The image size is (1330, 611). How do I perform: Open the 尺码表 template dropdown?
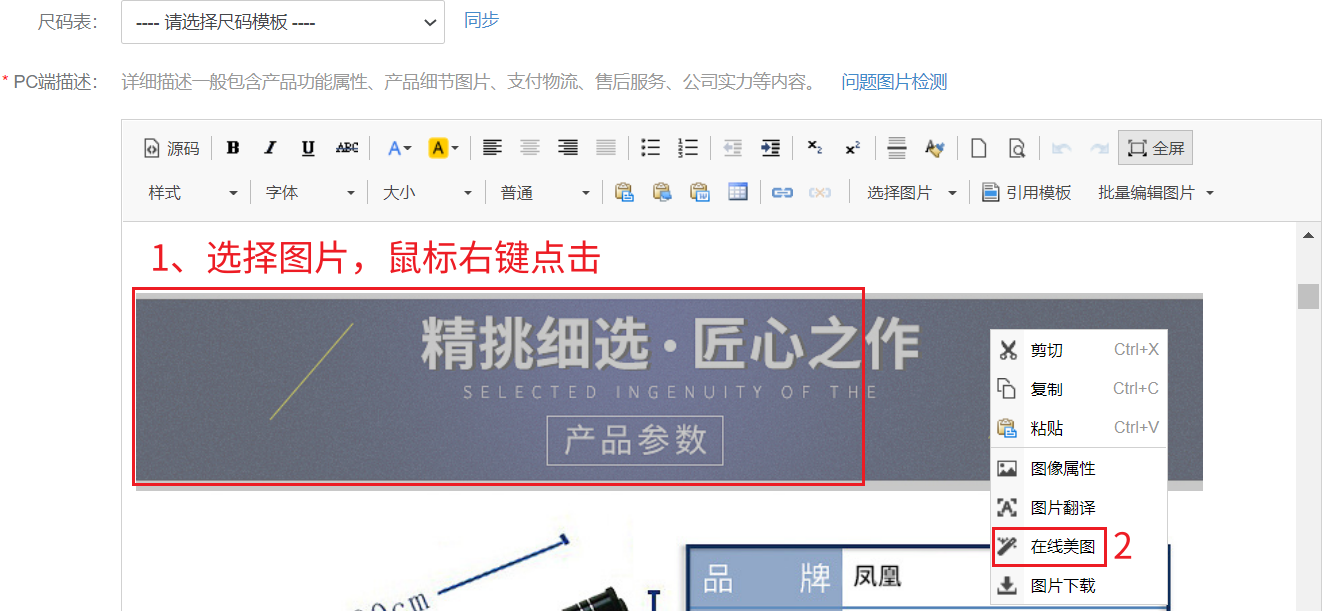pyautogui.click(x=283, y=22)
